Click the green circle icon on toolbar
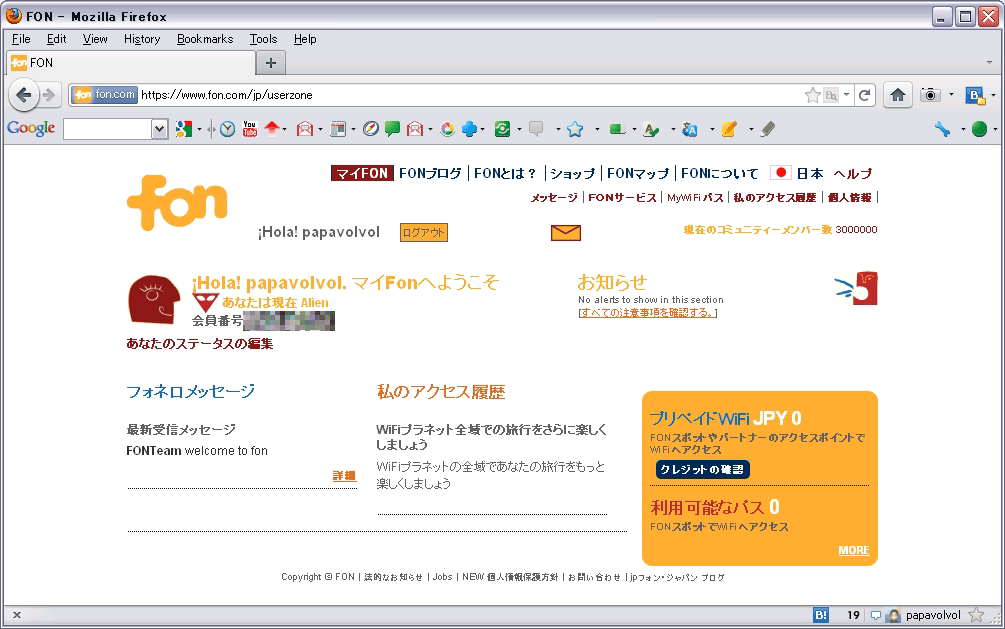Screen dimensions: 1005x629 pos(979,129)
